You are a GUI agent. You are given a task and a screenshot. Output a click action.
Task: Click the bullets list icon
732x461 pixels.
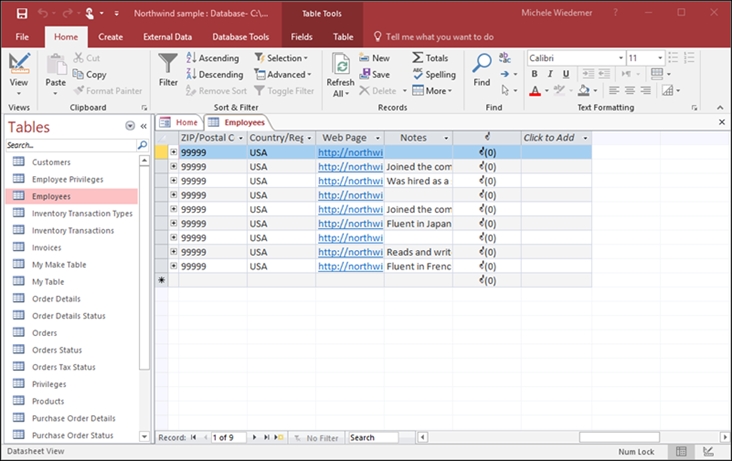point(673,57)
